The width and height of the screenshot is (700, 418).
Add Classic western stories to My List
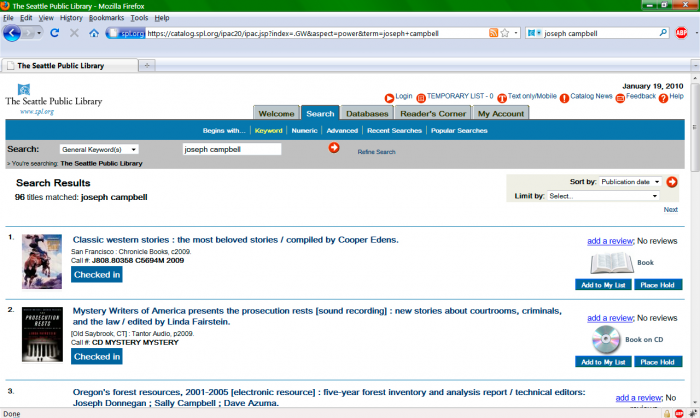pyautogui.click(x=603, y=285)
